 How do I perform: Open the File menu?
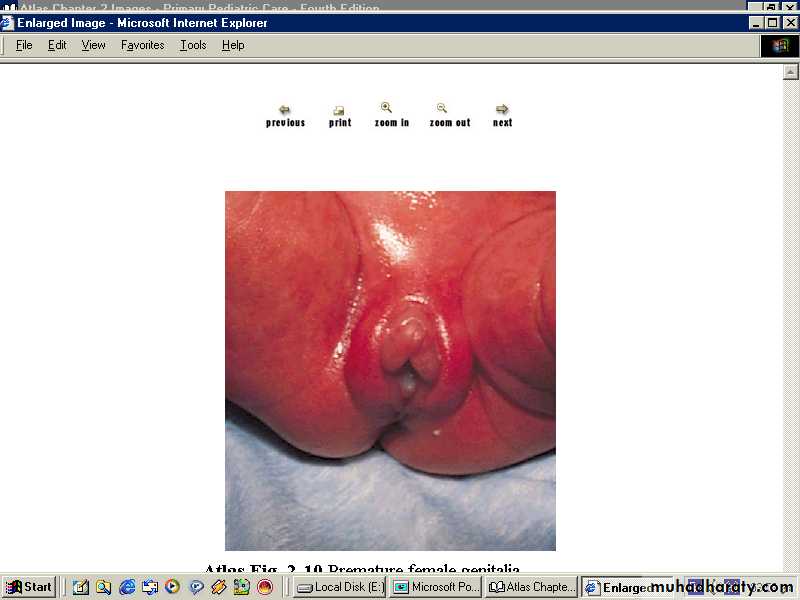pyautogui.click(x=24, y=45)
